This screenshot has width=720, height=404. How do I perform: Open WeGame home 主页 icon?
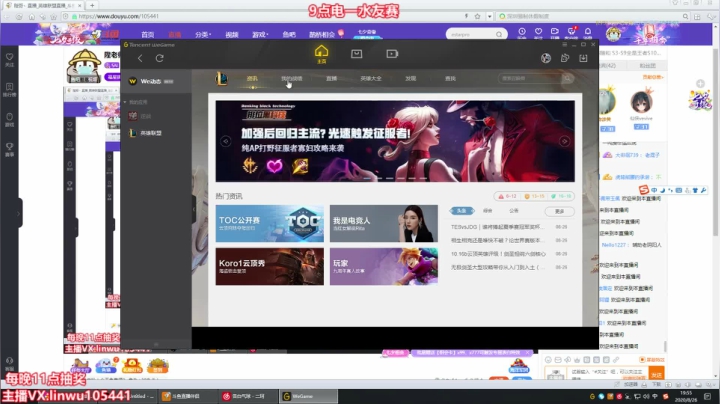click(x=321, y=54)
